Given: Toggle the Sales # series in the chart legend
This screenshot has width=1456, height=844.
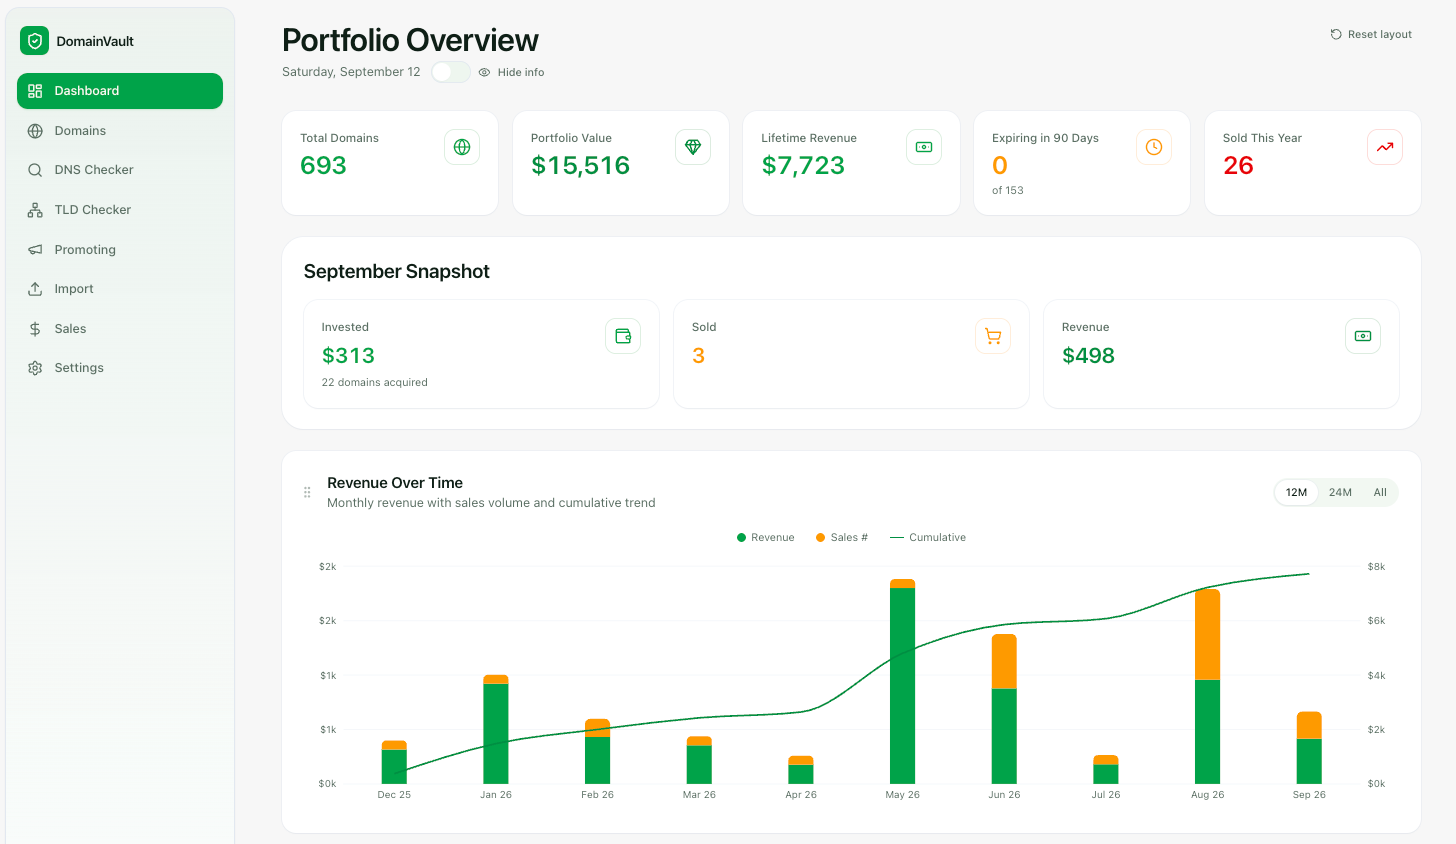Looking at the screenshot, I should (x=842, y=538).
